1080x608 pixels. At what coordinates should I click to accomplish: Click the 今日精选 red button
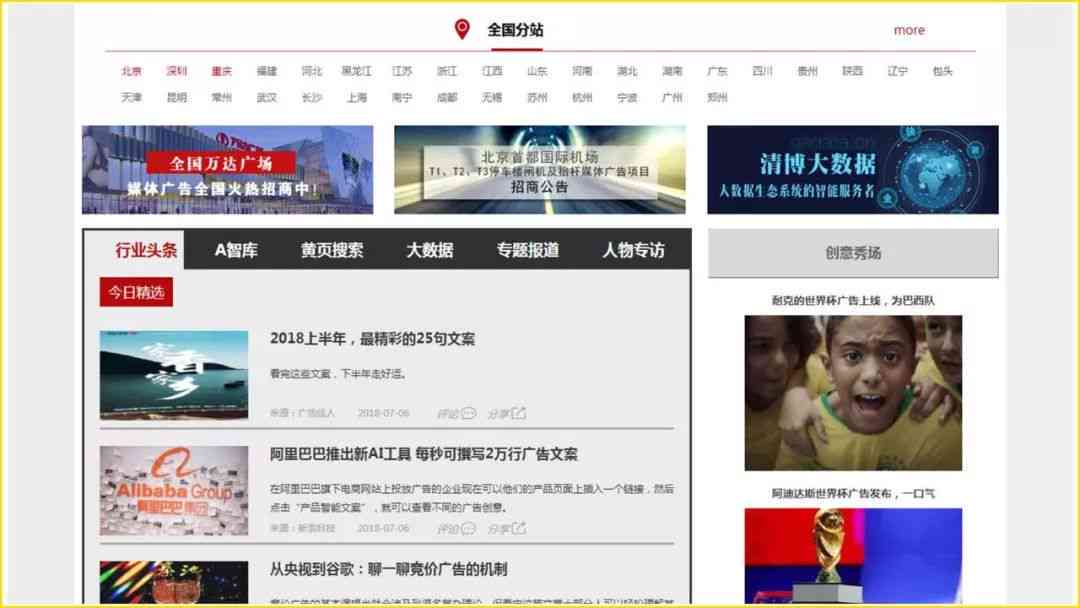tap(136, 292)
